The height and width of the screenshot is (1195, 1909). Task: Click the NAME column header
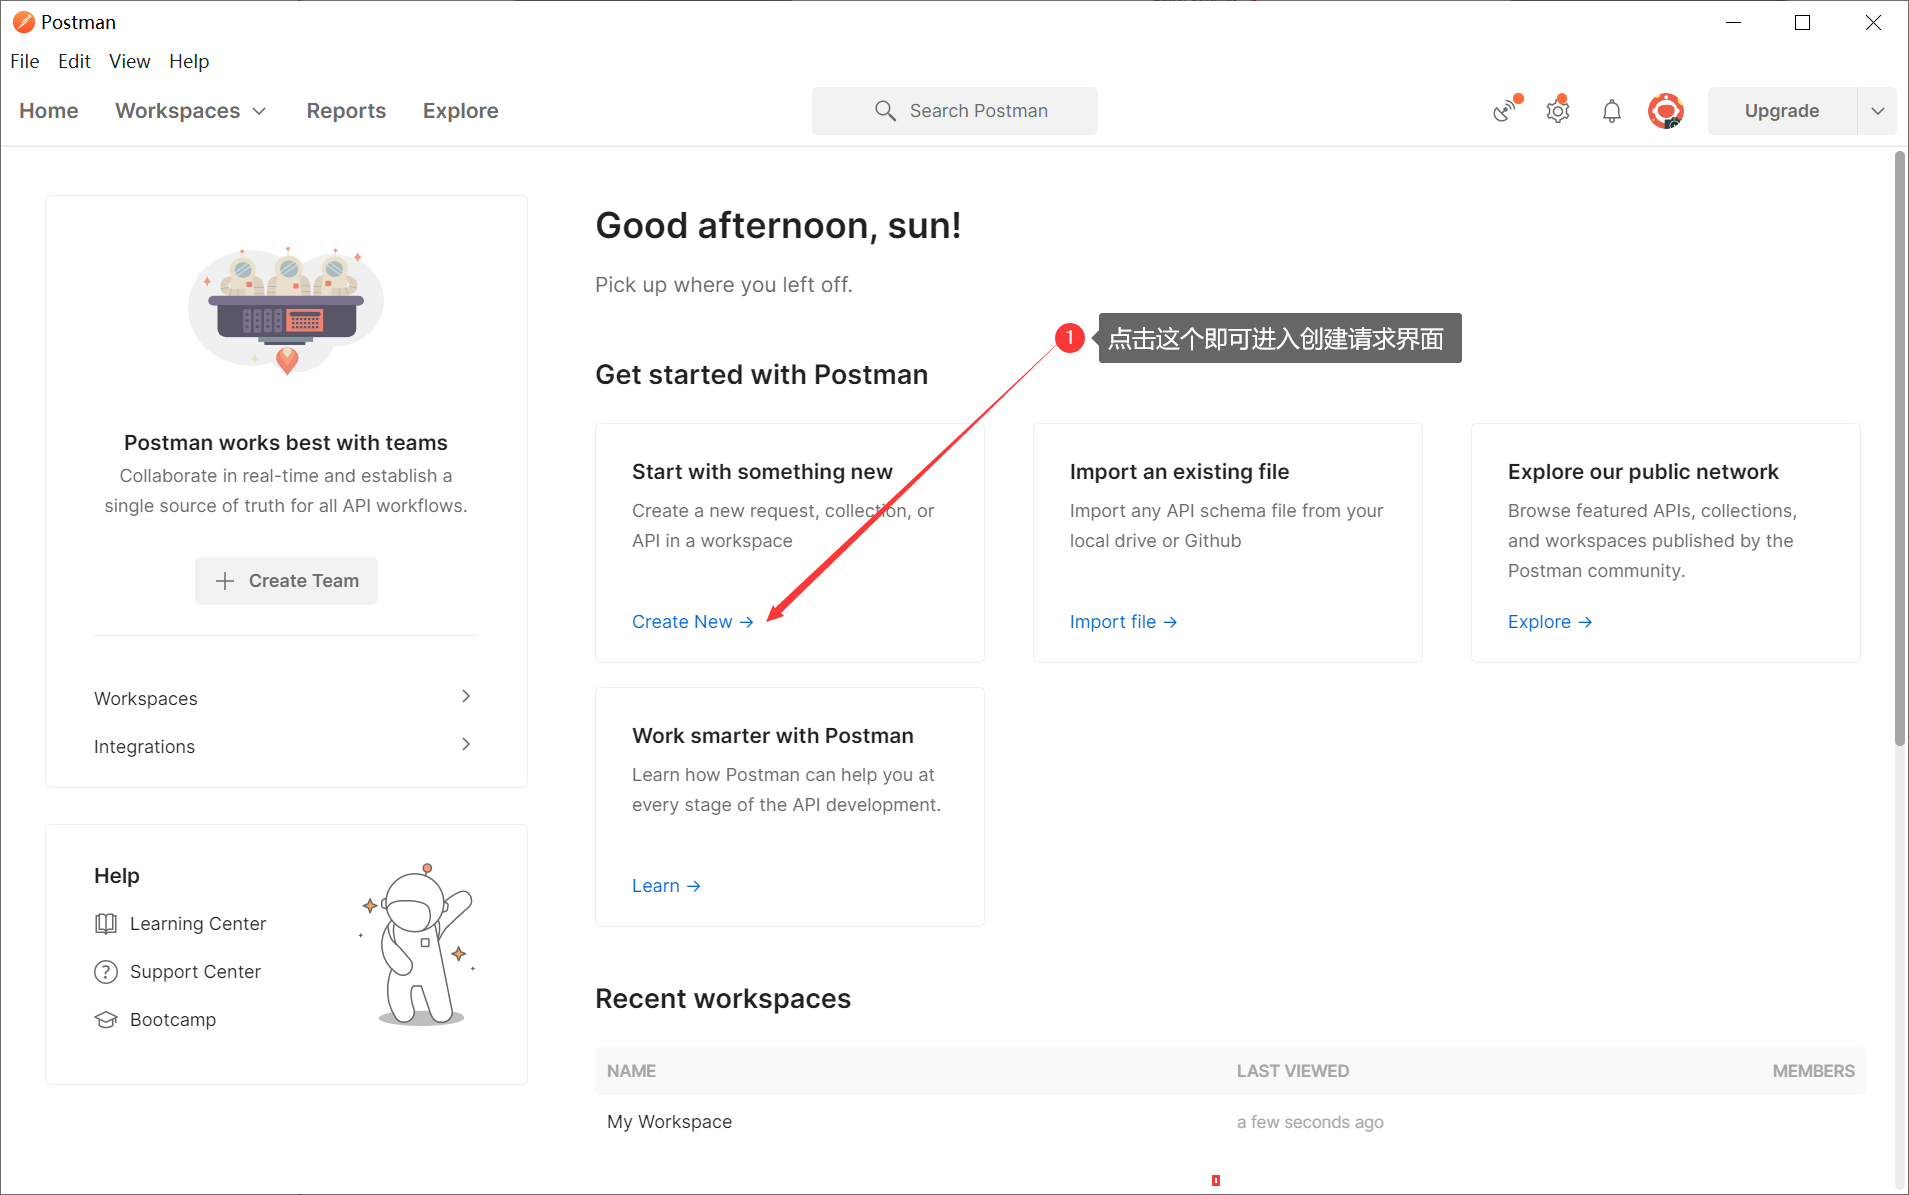pos(631,1071)
